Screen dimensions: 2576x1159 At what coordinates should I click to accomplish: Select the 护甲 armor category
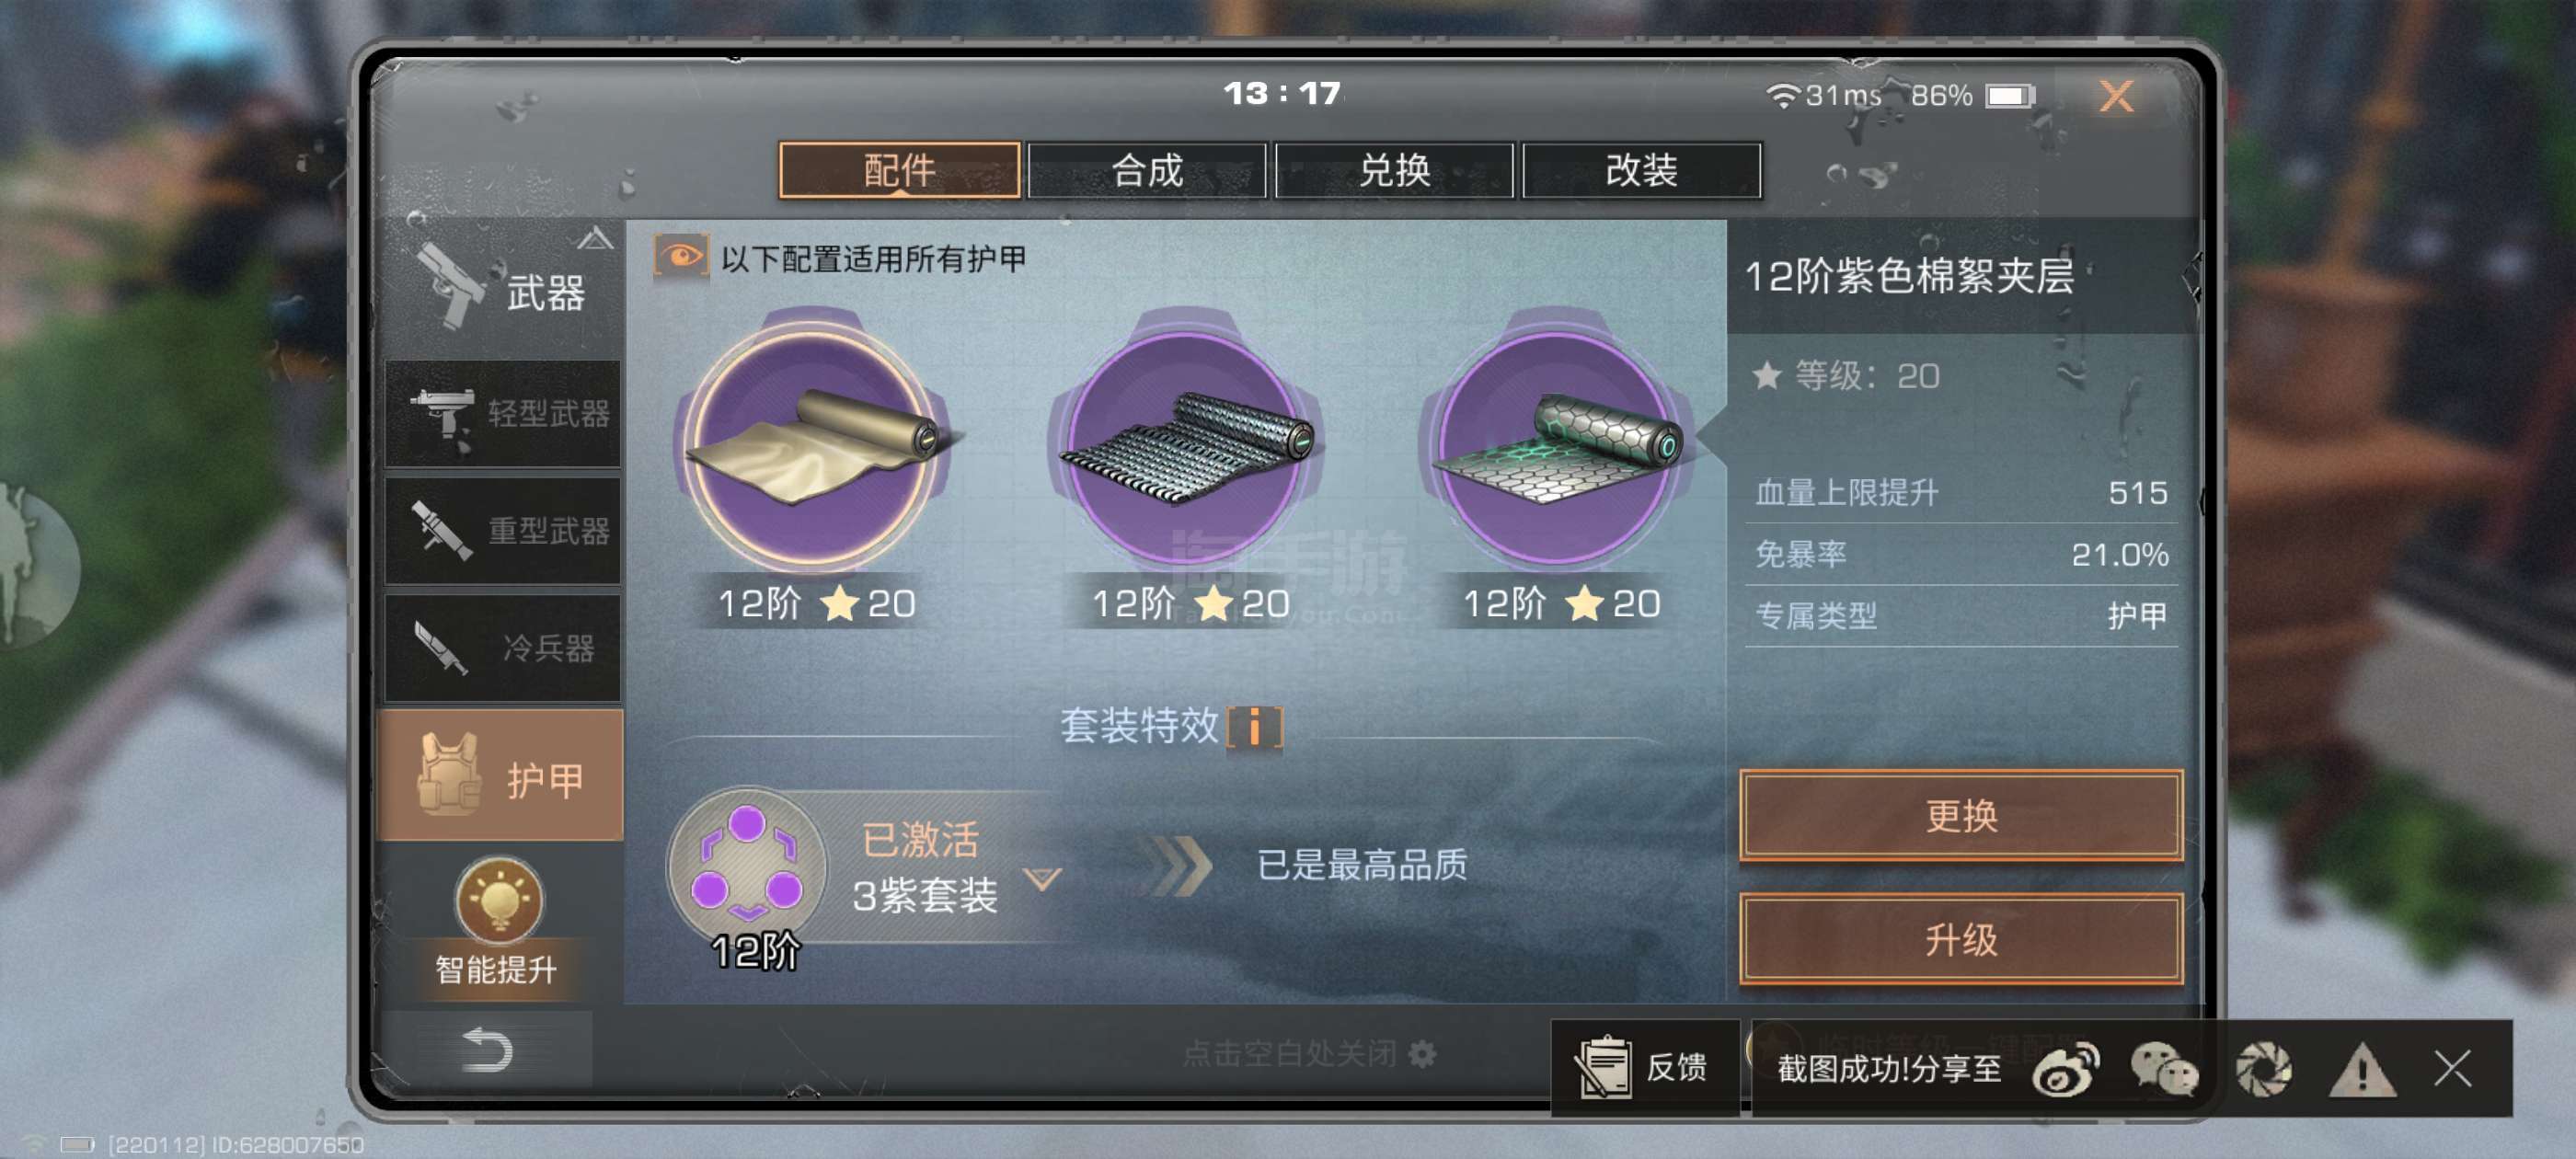point(501,777)
